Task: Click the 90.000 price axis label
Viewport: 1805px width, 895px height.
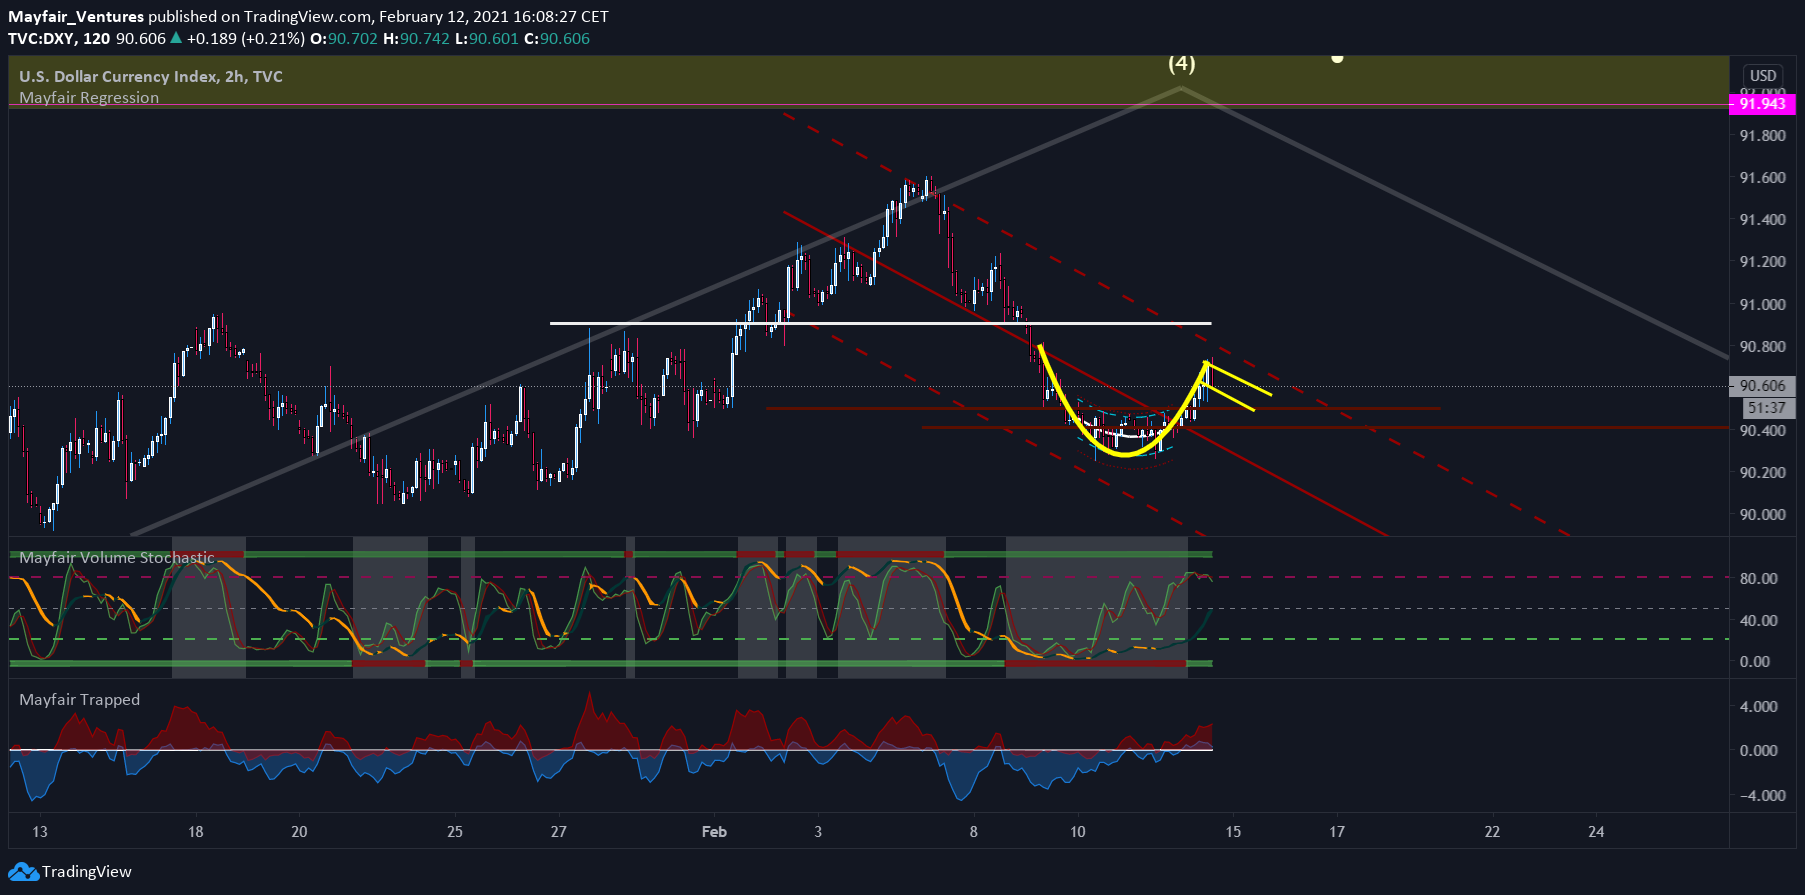Action: coord(1762,515)
